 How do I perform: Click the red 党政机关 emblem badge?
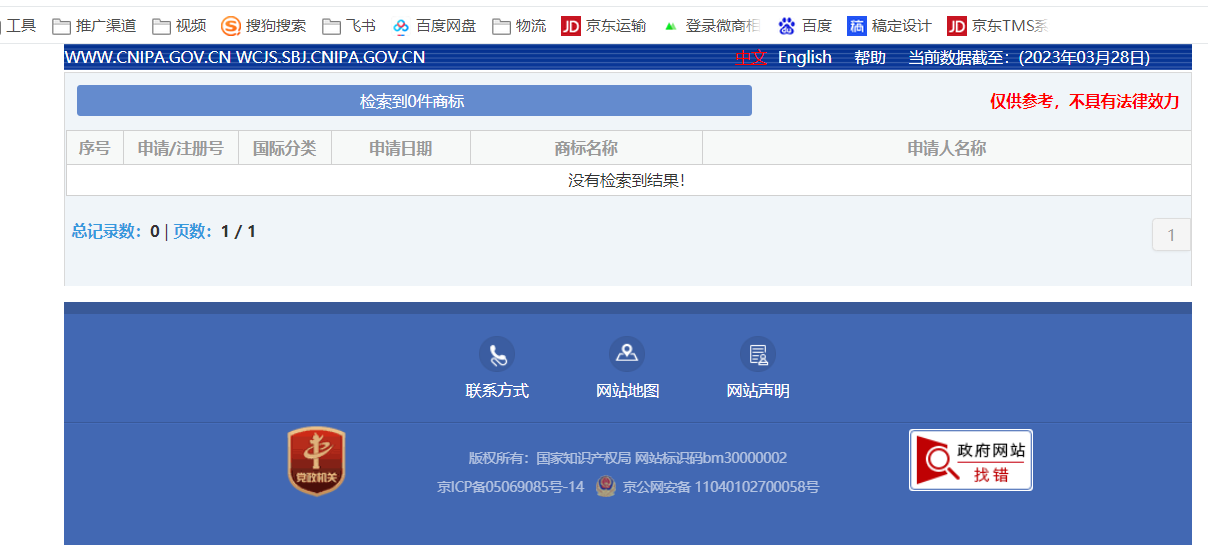coord(316,461)
